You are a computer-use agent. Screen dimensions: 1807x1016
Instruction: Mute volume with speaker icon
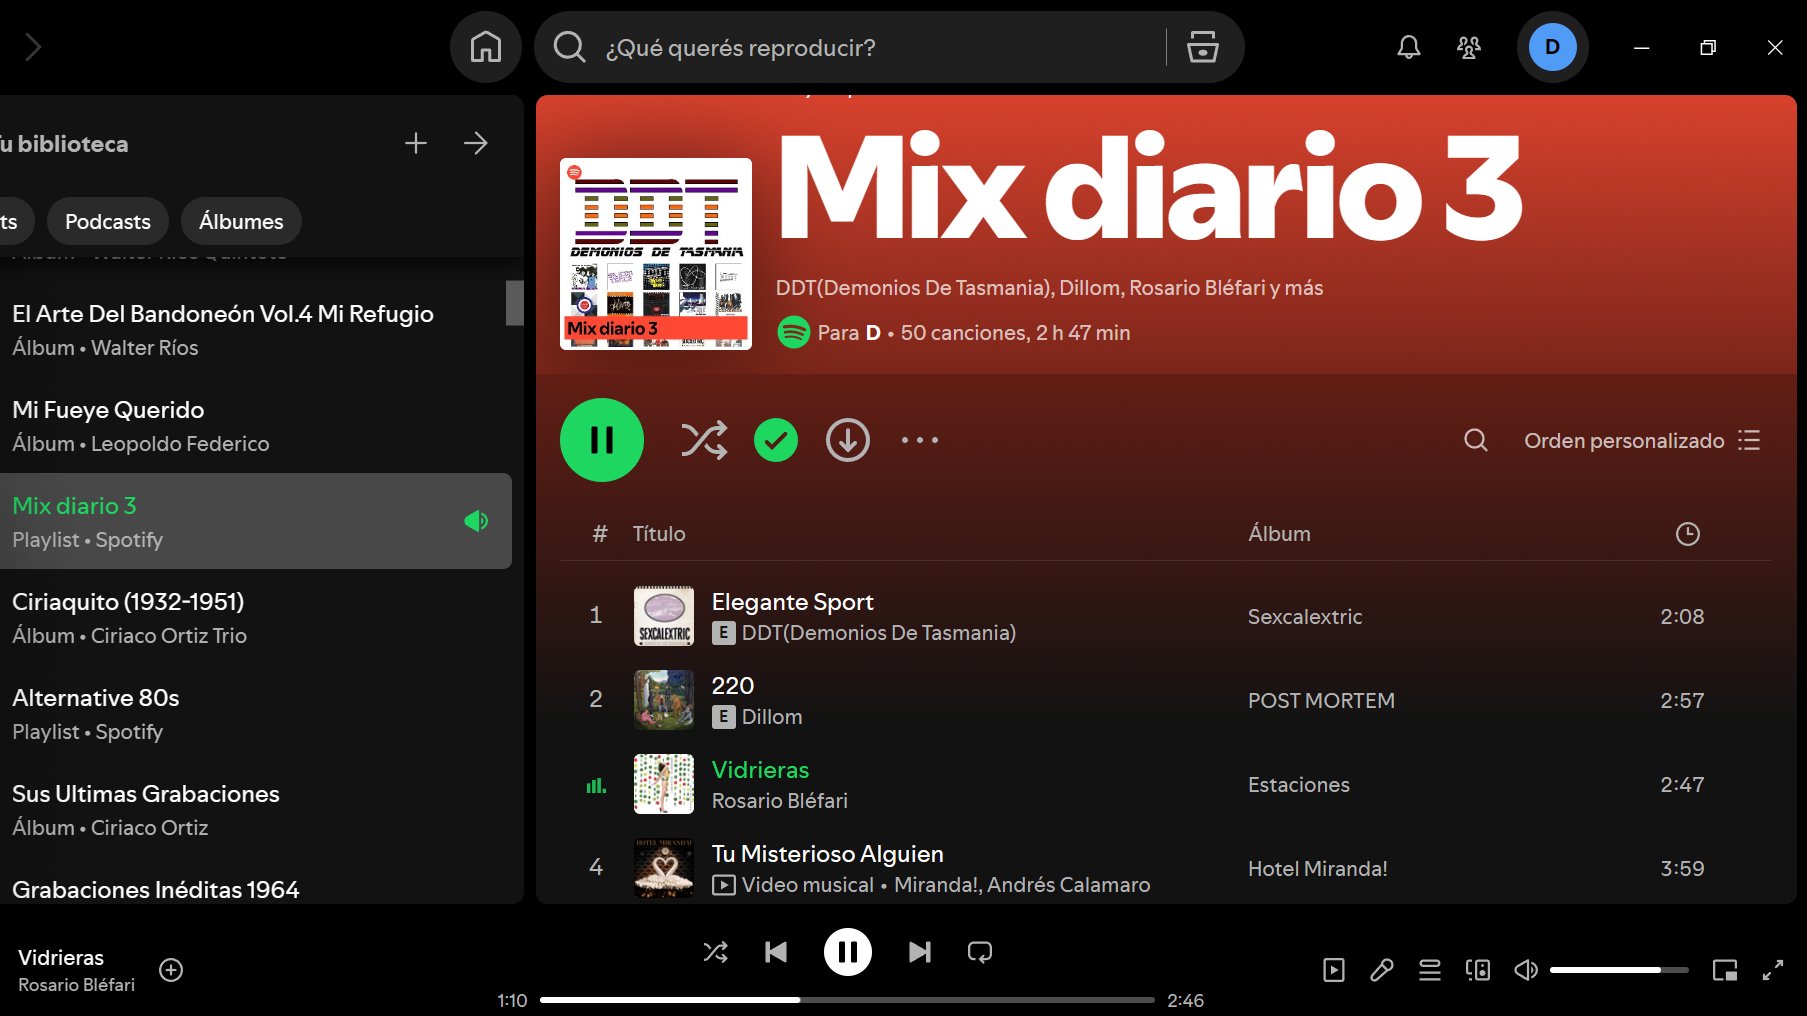(1526, 970)
